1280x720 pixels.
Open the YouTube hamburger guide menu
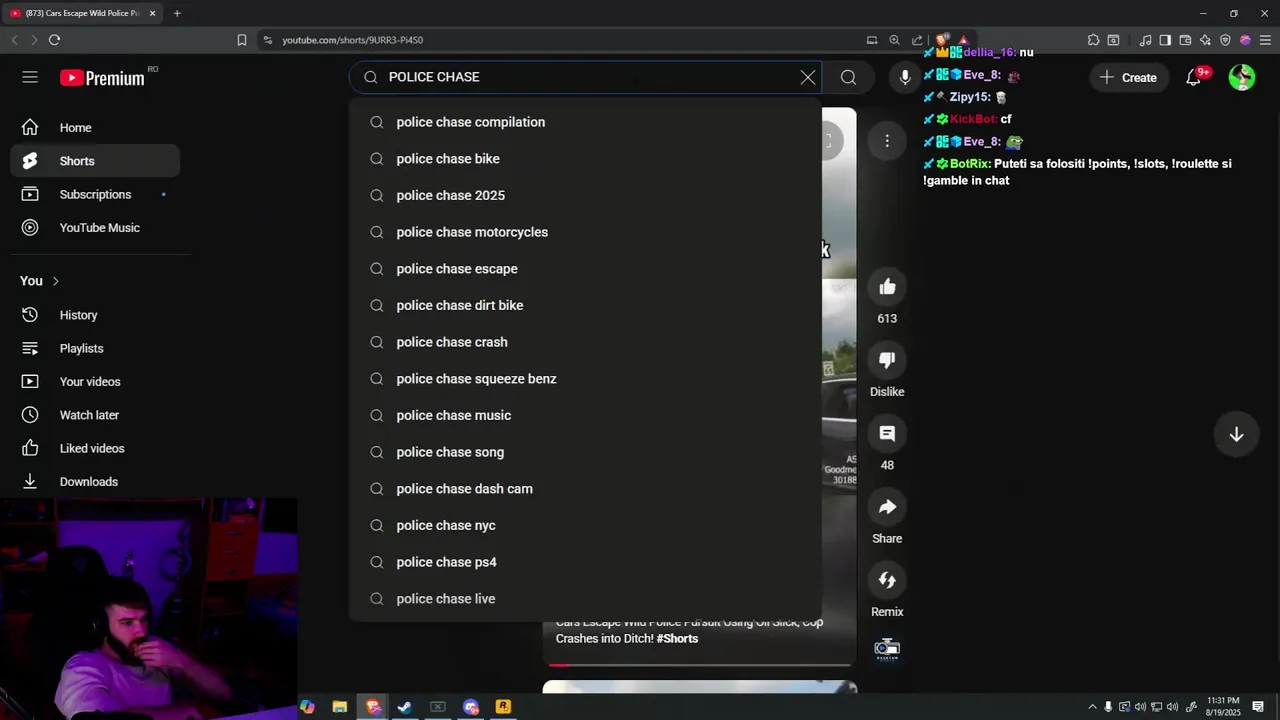[30, 77]
